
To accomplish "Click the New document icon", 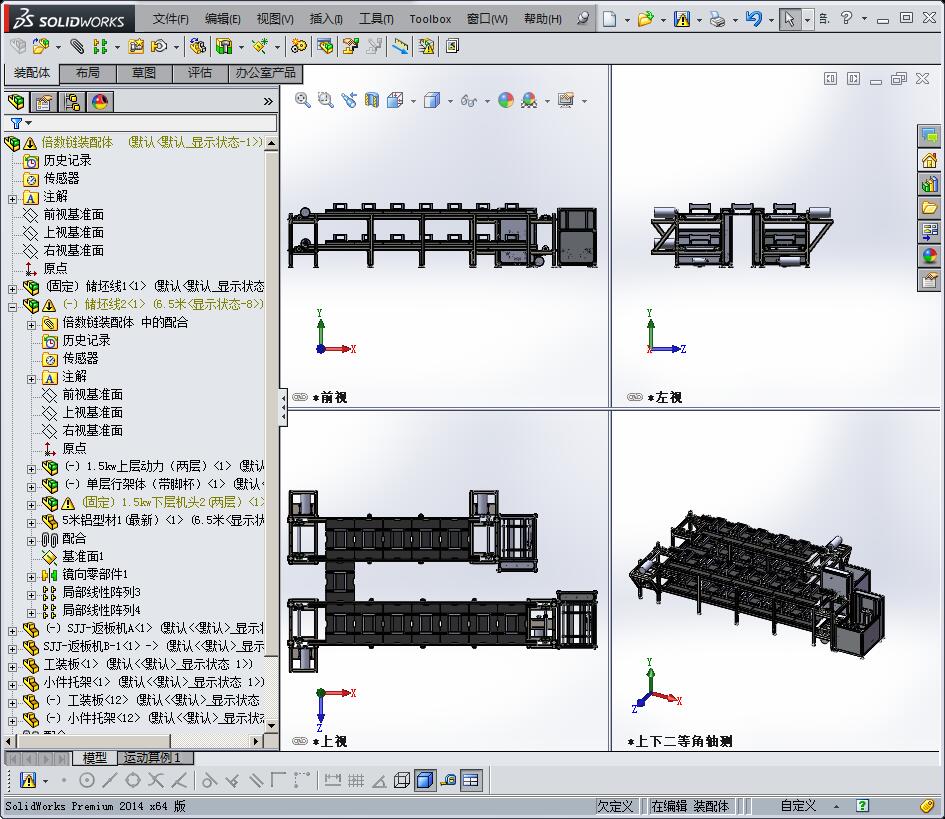I will (609, 19).
